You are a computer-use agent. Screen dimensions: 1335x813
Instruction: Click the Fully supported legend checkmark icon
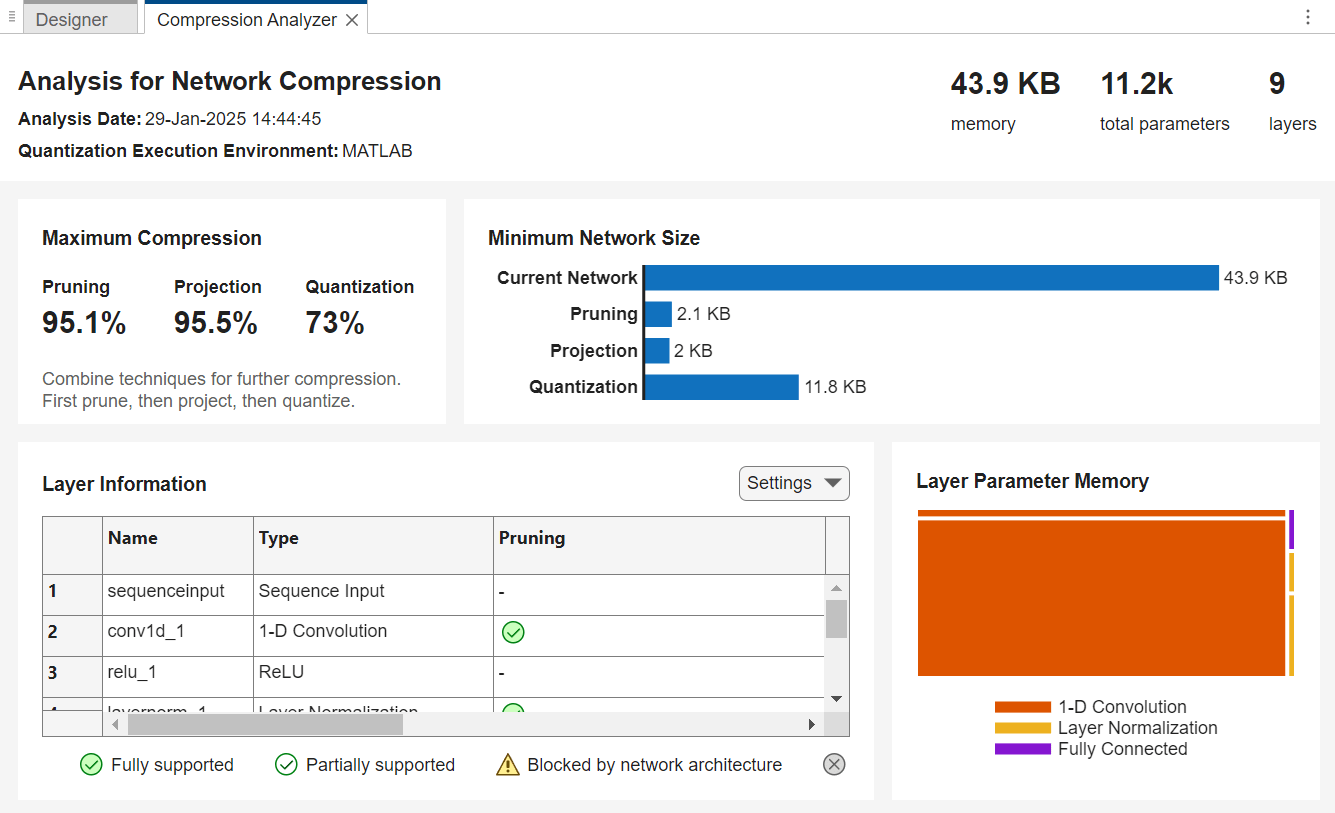91,765
